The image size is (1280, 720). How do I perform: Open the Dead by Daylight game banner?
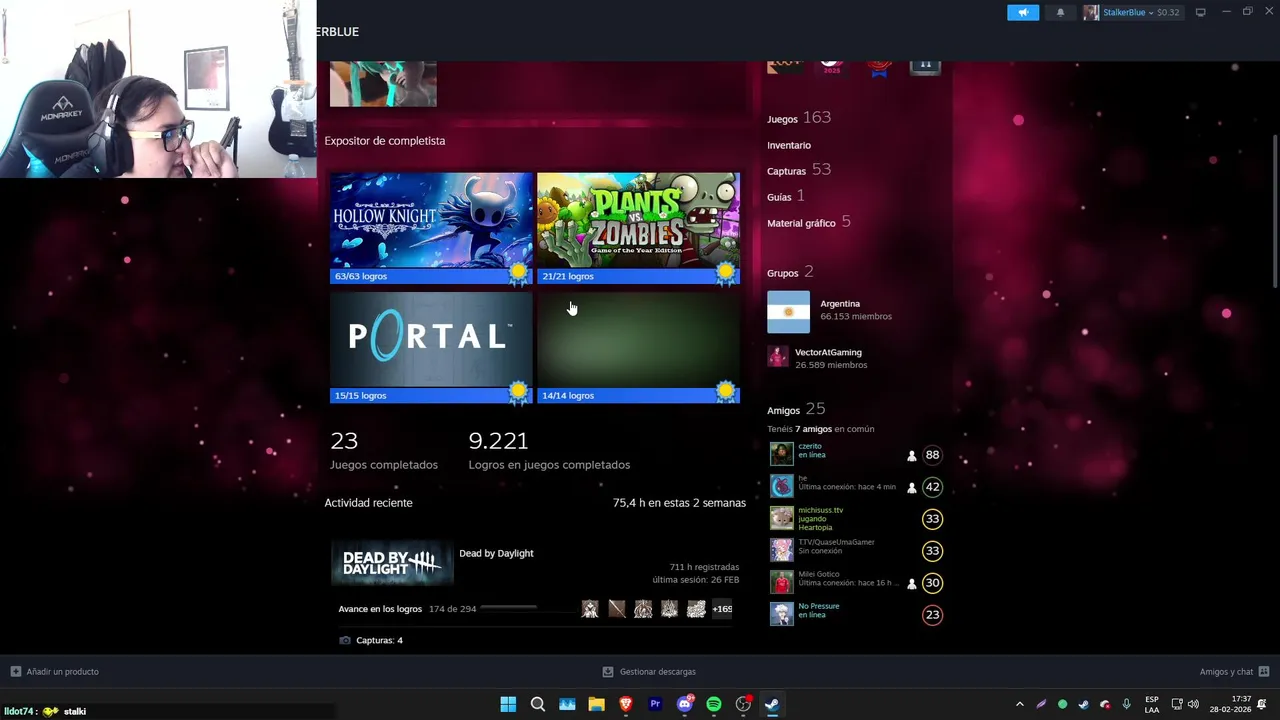tap(392, 564)
